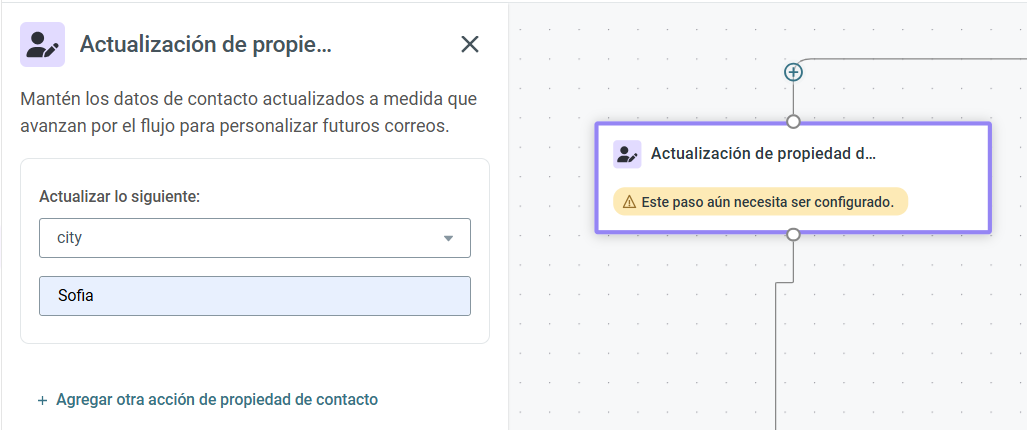Image resolution: width=1027 pixels, height=430 pixels.
Task: Click the warning triangle icon in the node
Action: (629, 202)
